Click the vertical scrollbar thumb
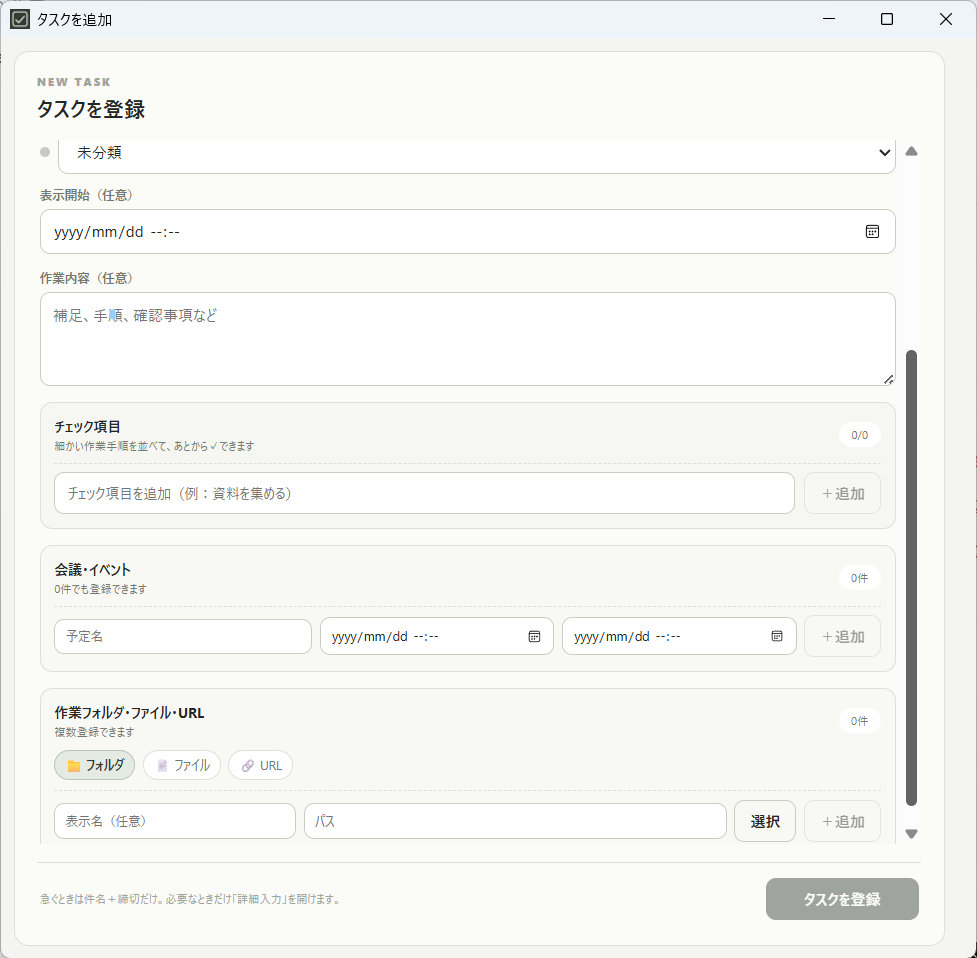This screenshot has height=958, width=977. click(x=912, y=578)
